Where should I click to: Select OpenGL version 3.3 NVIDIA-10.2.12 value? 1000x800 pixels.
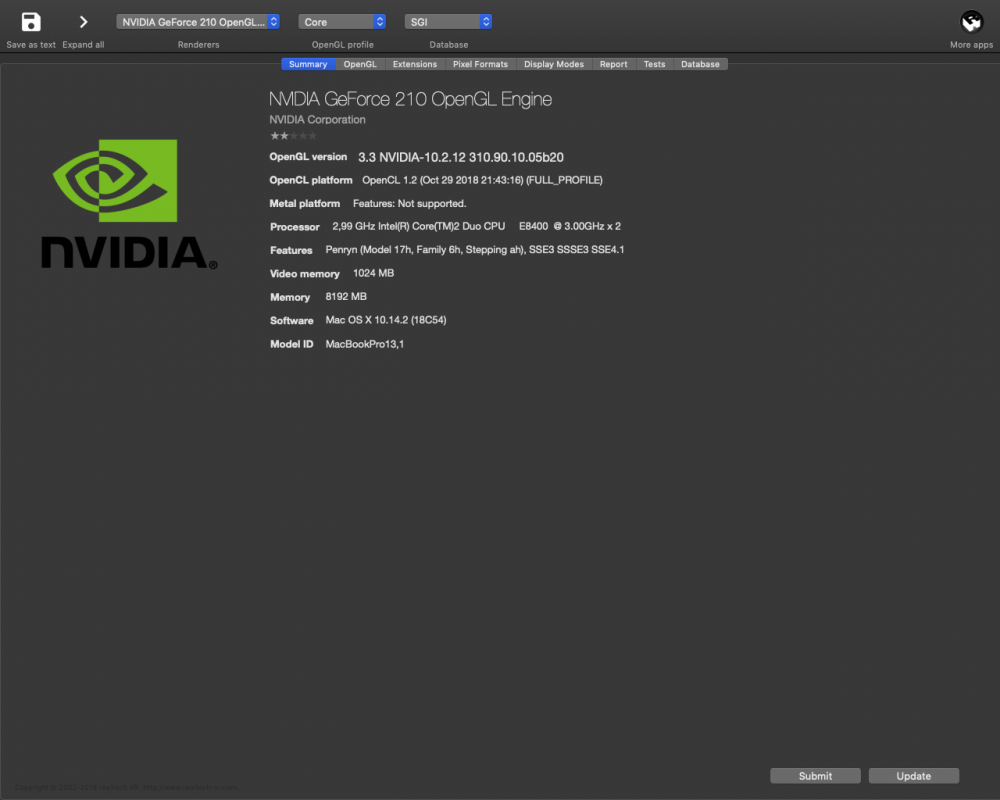click(x=460, y=157)
